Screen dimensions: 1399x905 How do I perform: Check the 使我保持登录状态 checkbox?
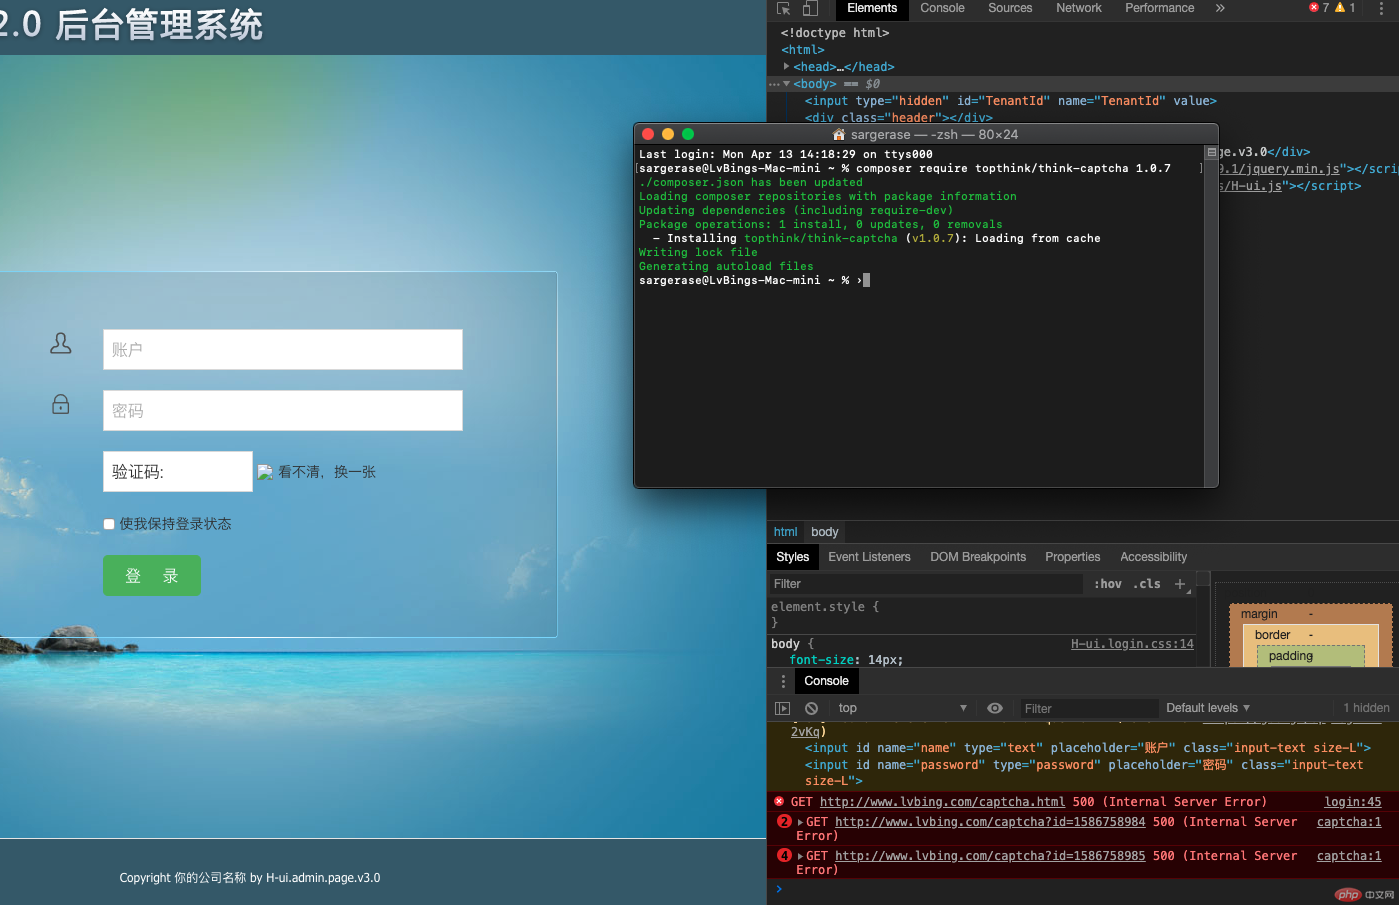click(109, 524)
